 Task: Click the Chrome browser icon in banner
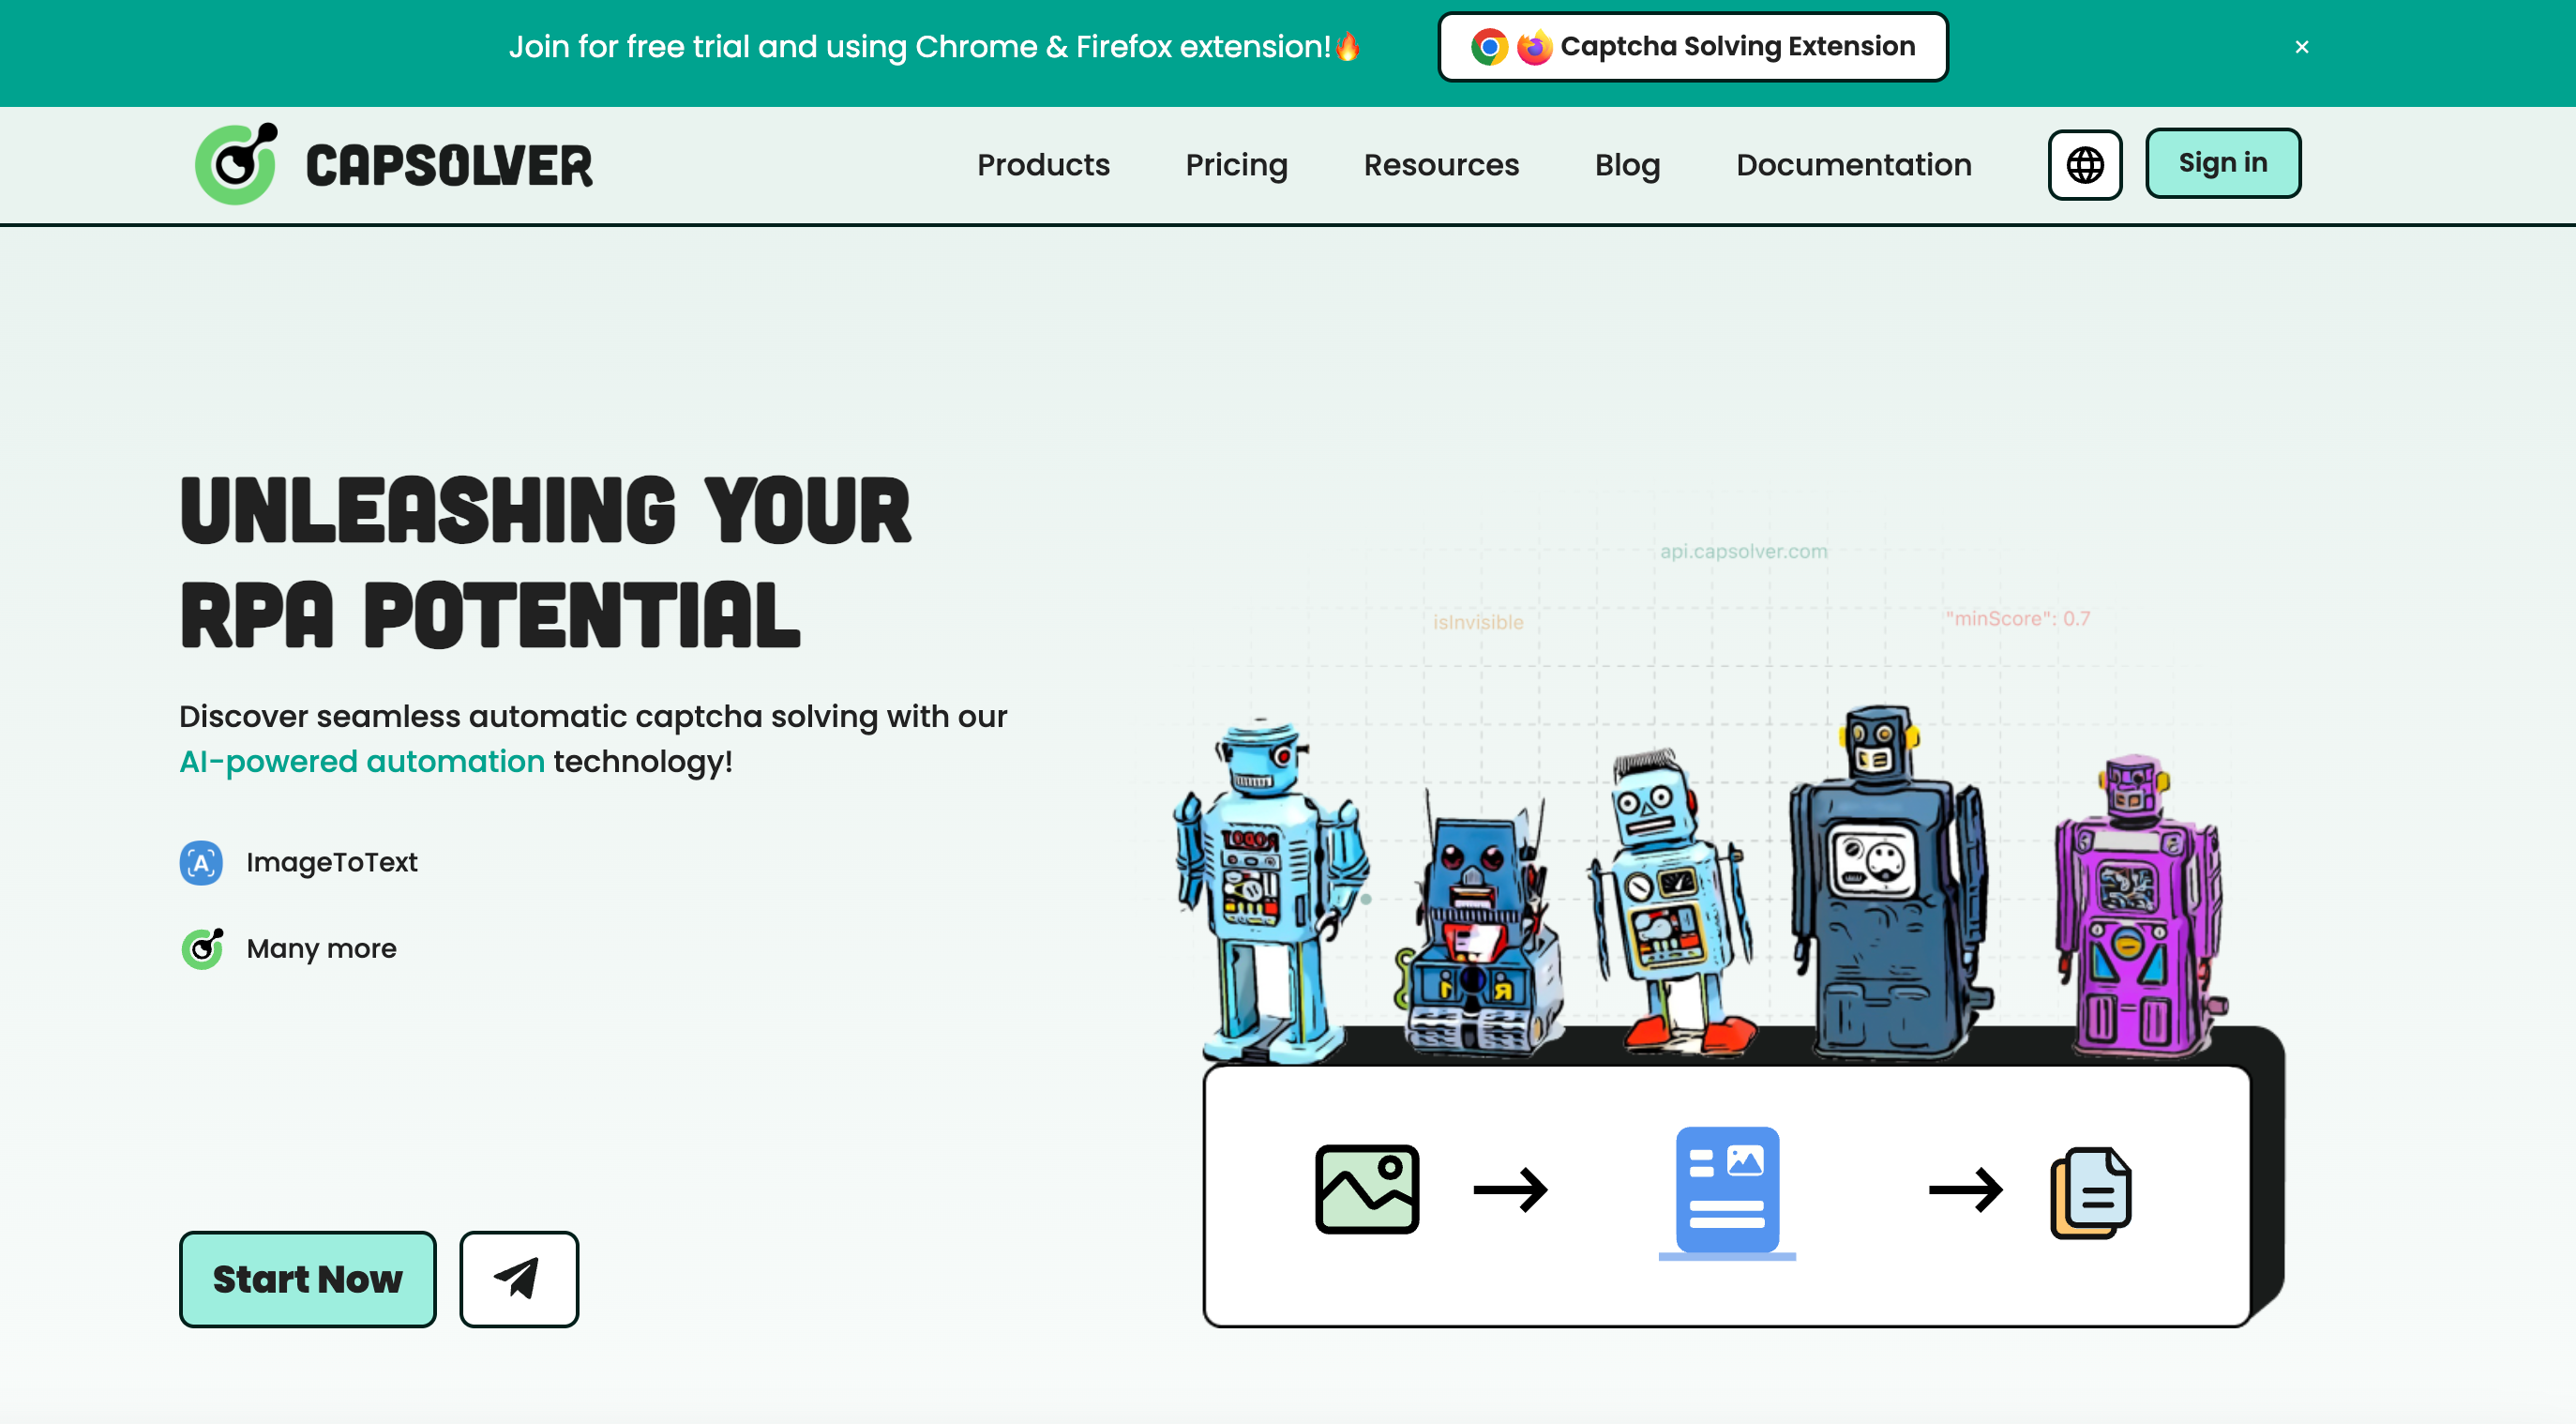tap(1489, 47)
